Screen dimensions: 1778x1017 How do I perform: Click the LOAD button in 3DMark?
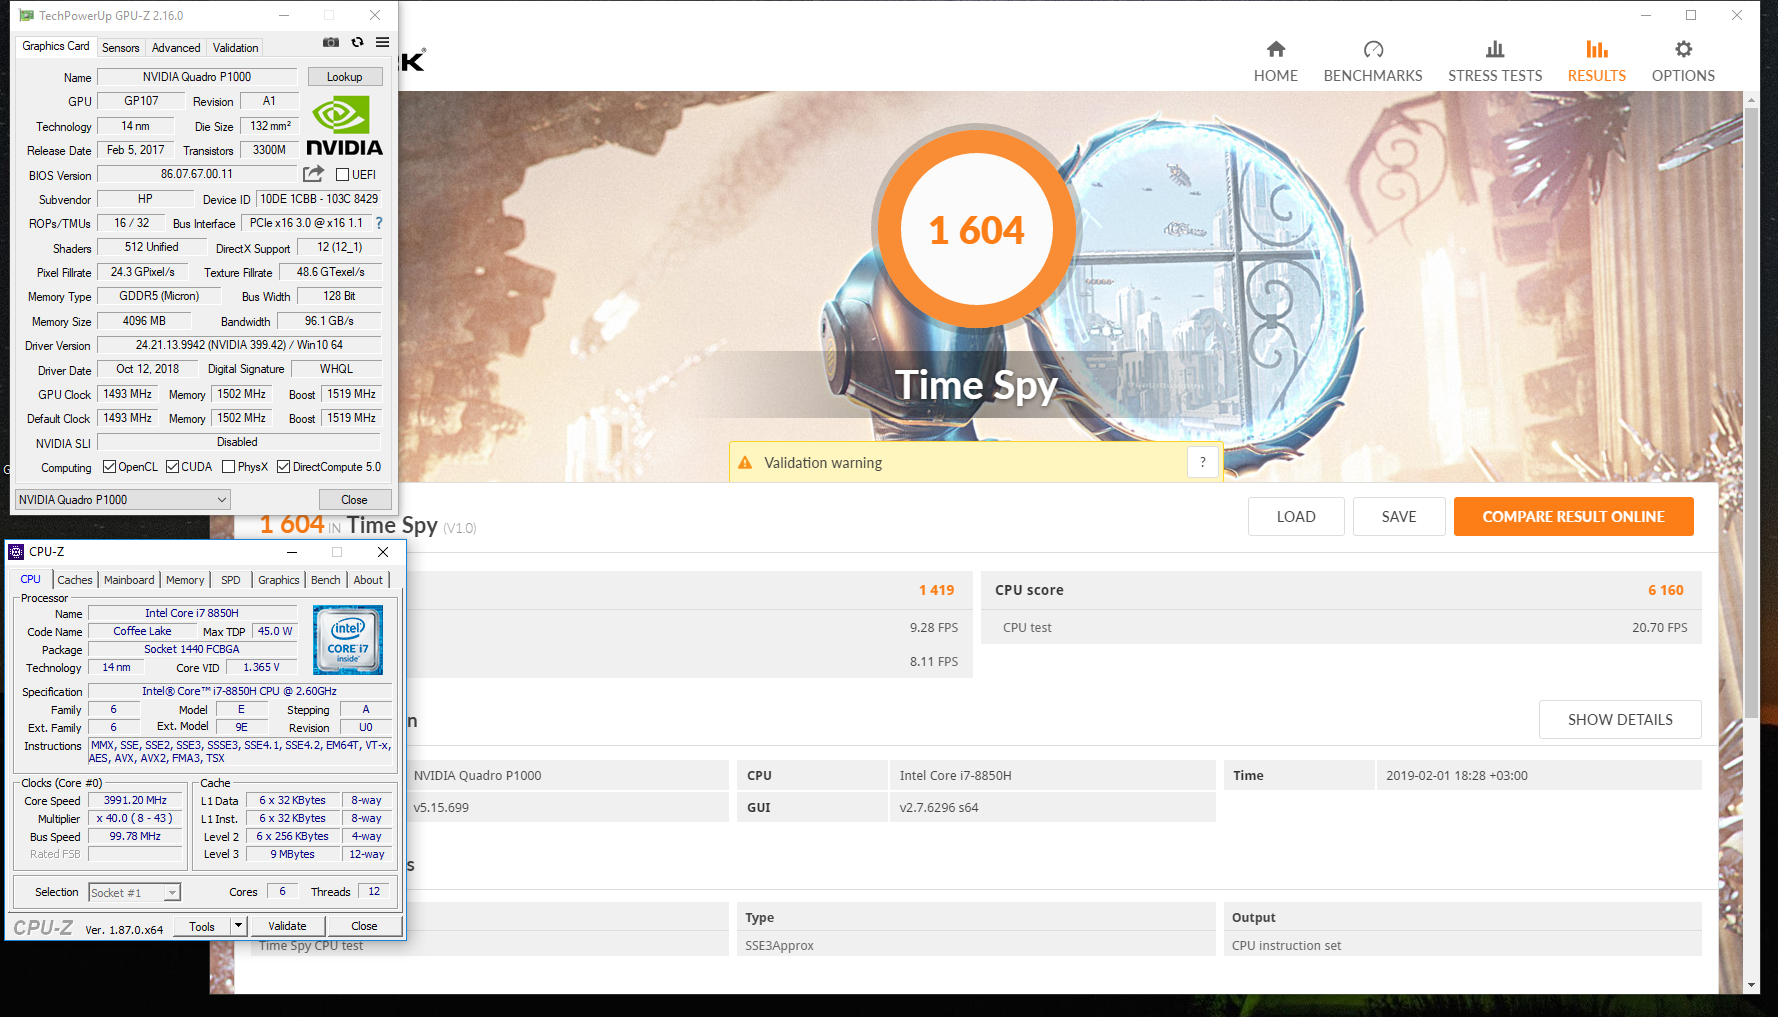[1296, 517]
